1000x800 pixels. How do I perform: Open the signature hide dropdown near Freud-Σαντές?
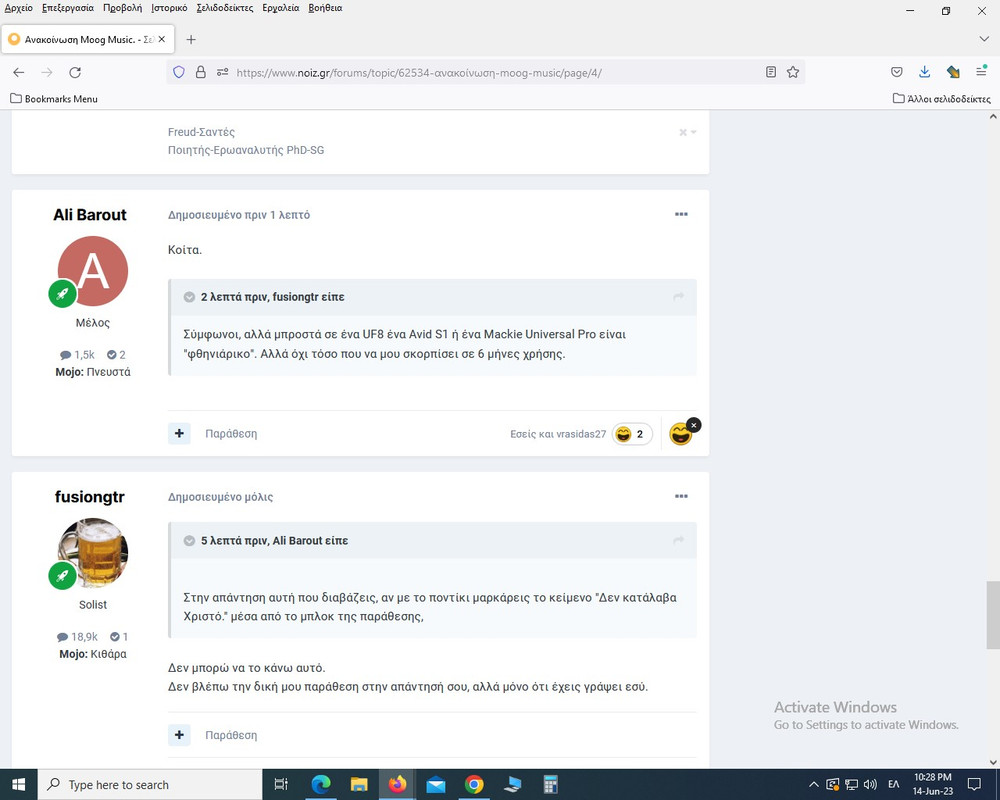(x=688, y=133)
